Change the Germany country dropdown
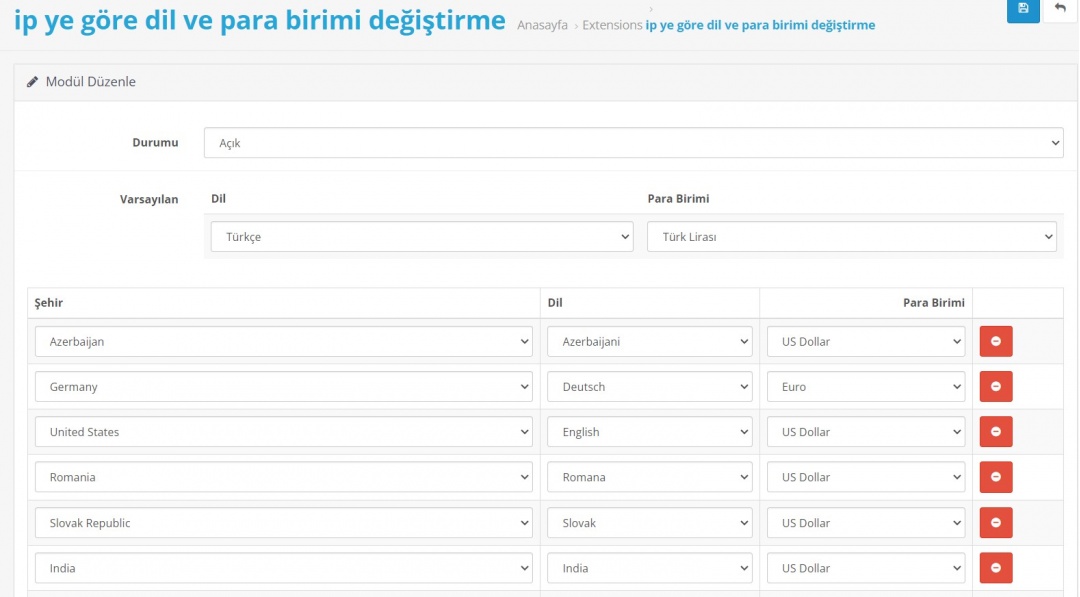Screen dimensions: 1080x597 click(x=283, y=386)
